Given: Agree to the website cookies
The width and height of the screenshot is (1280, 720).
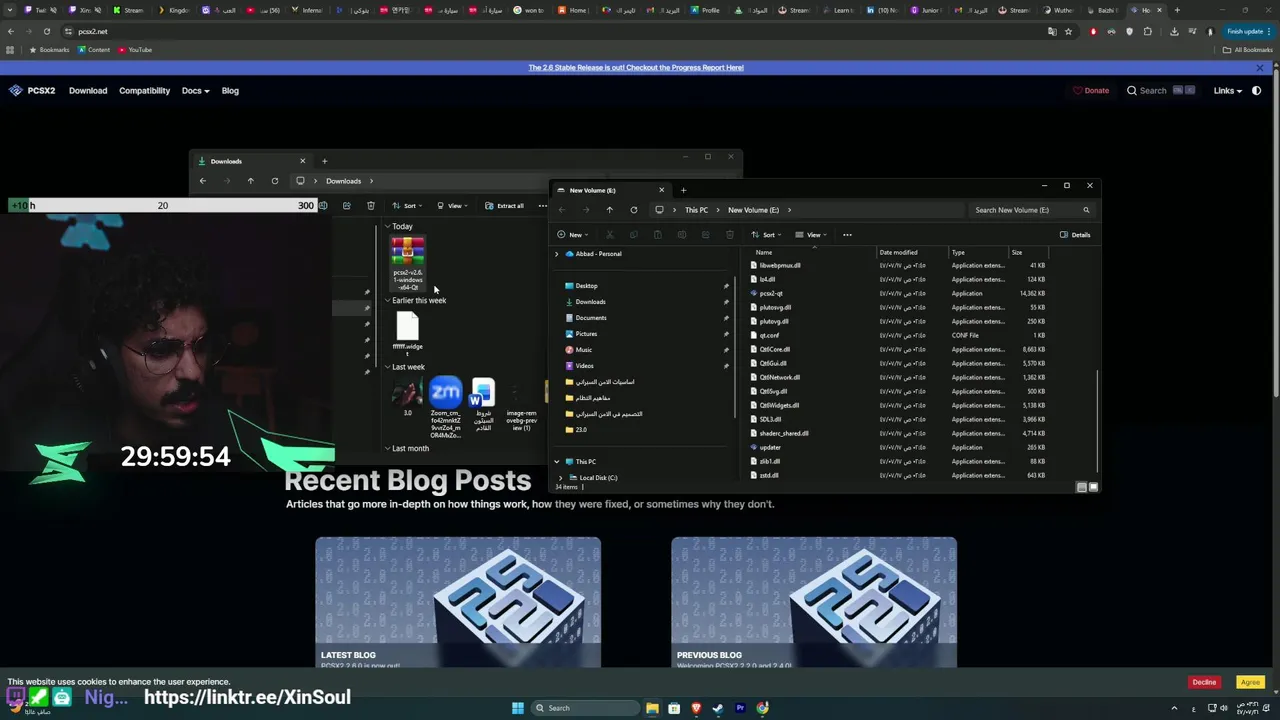Looking at the screenshot, I should 1250,683.
